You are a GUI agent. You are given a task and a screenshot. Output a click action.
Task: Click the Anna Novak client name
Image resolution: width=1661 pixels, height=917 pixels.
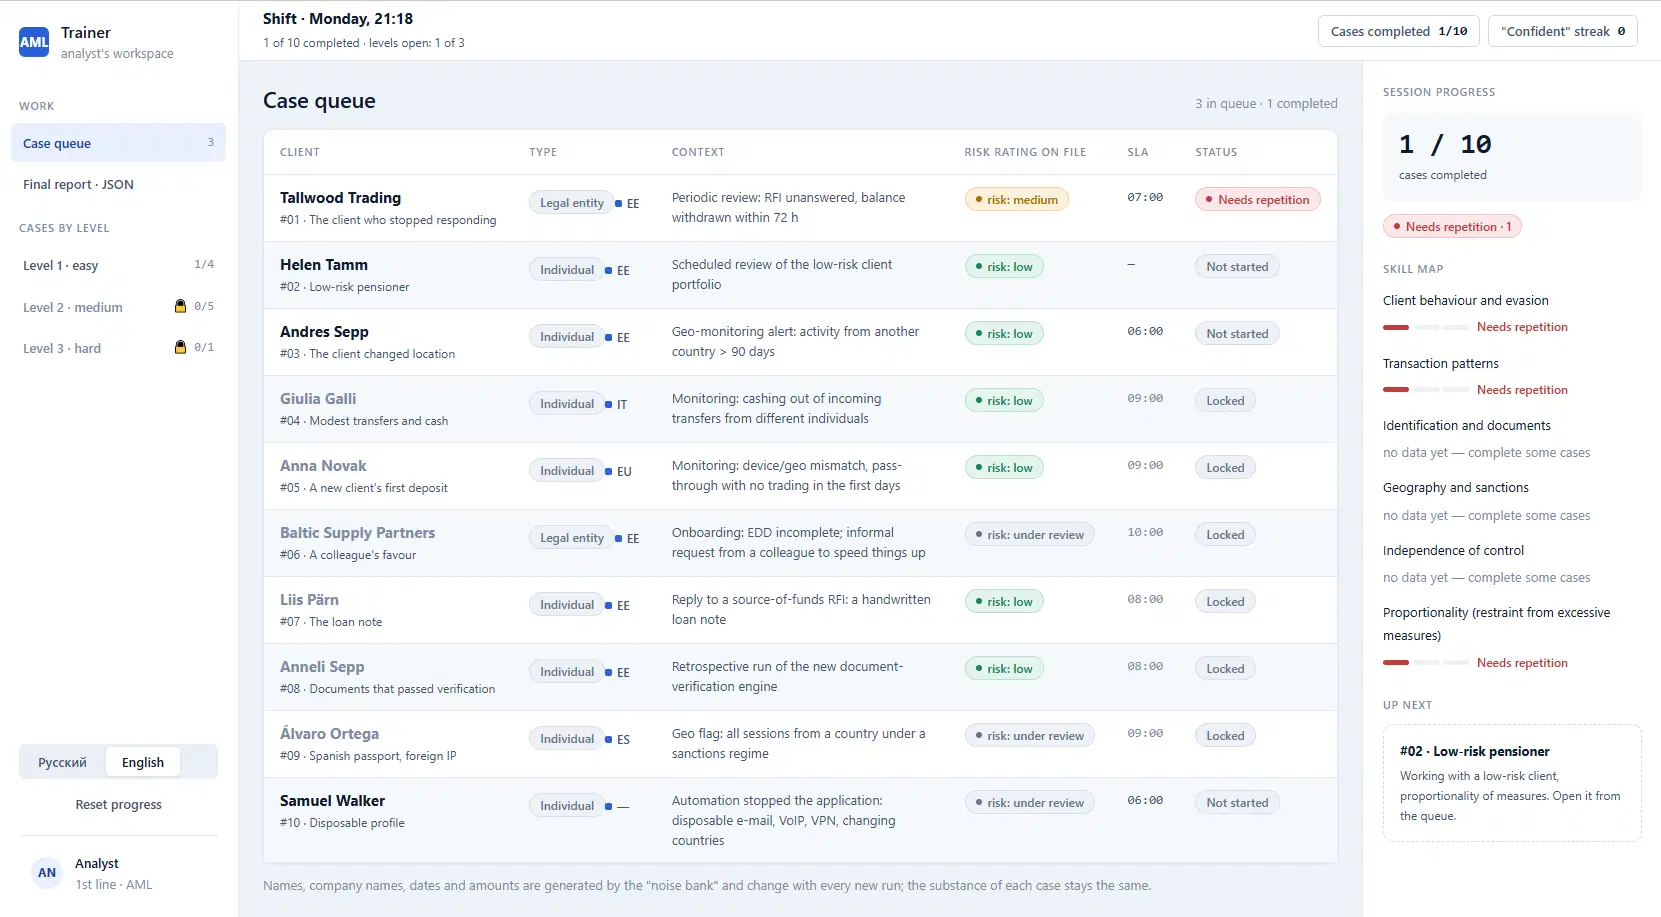323,466
